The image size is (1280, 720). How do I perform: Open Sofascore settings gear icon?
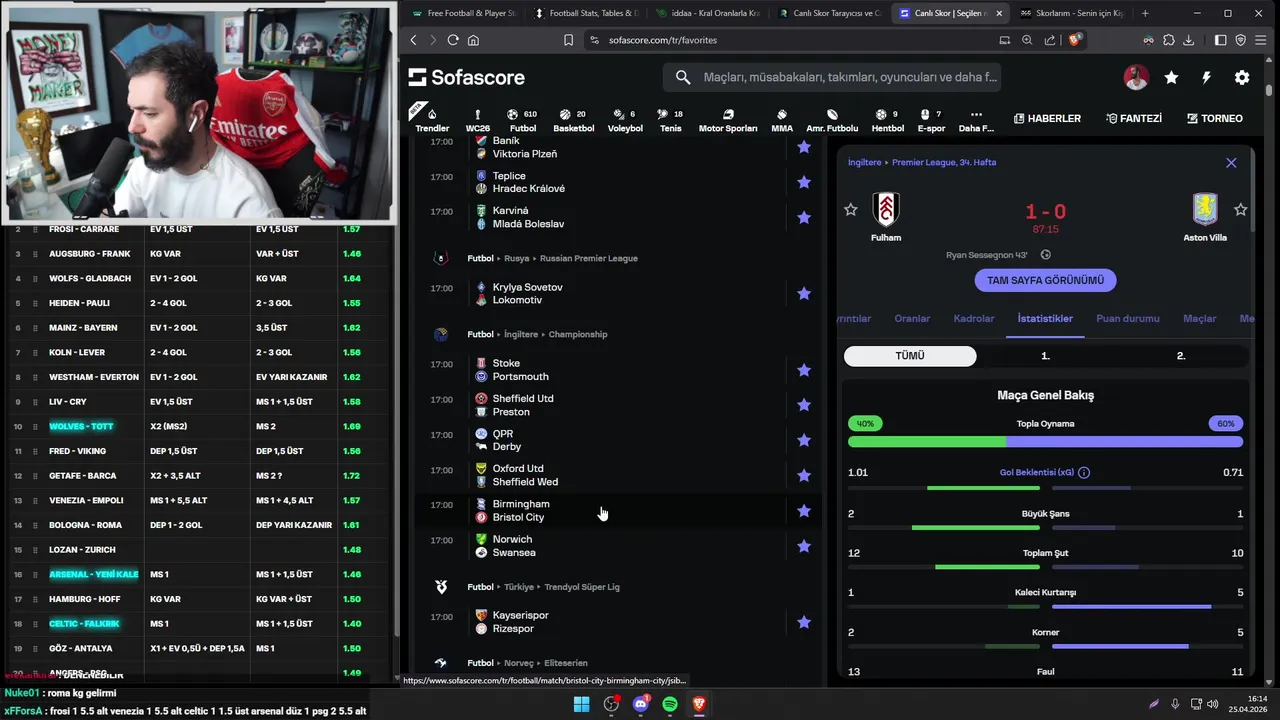tap(1242, 77)
